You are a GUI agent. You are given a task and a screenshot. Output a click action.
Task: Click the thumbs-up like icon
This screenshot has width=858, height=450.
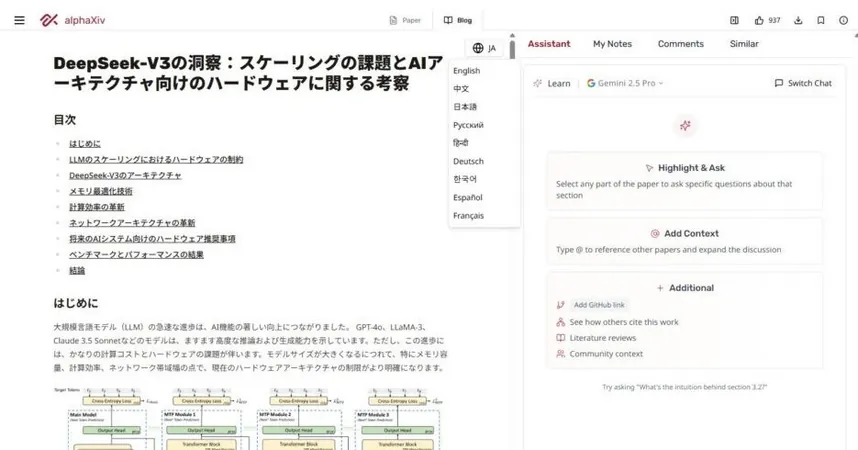click(x=759, y=20)
